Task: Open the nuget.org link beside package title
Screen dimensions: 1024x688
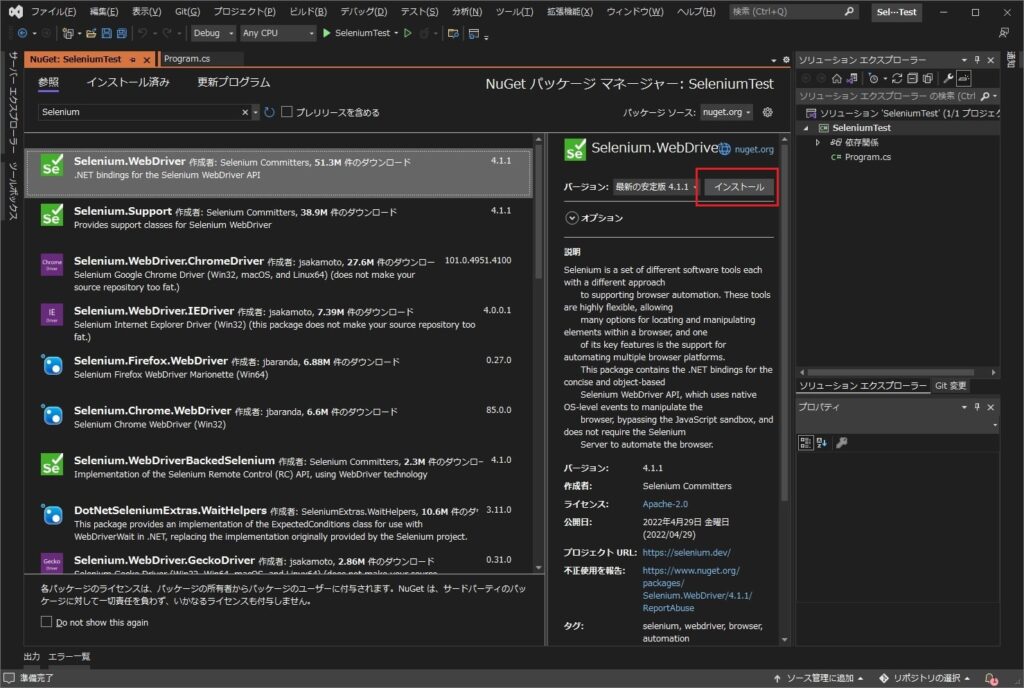Action: pyautogui.click(x=754, y=149)
